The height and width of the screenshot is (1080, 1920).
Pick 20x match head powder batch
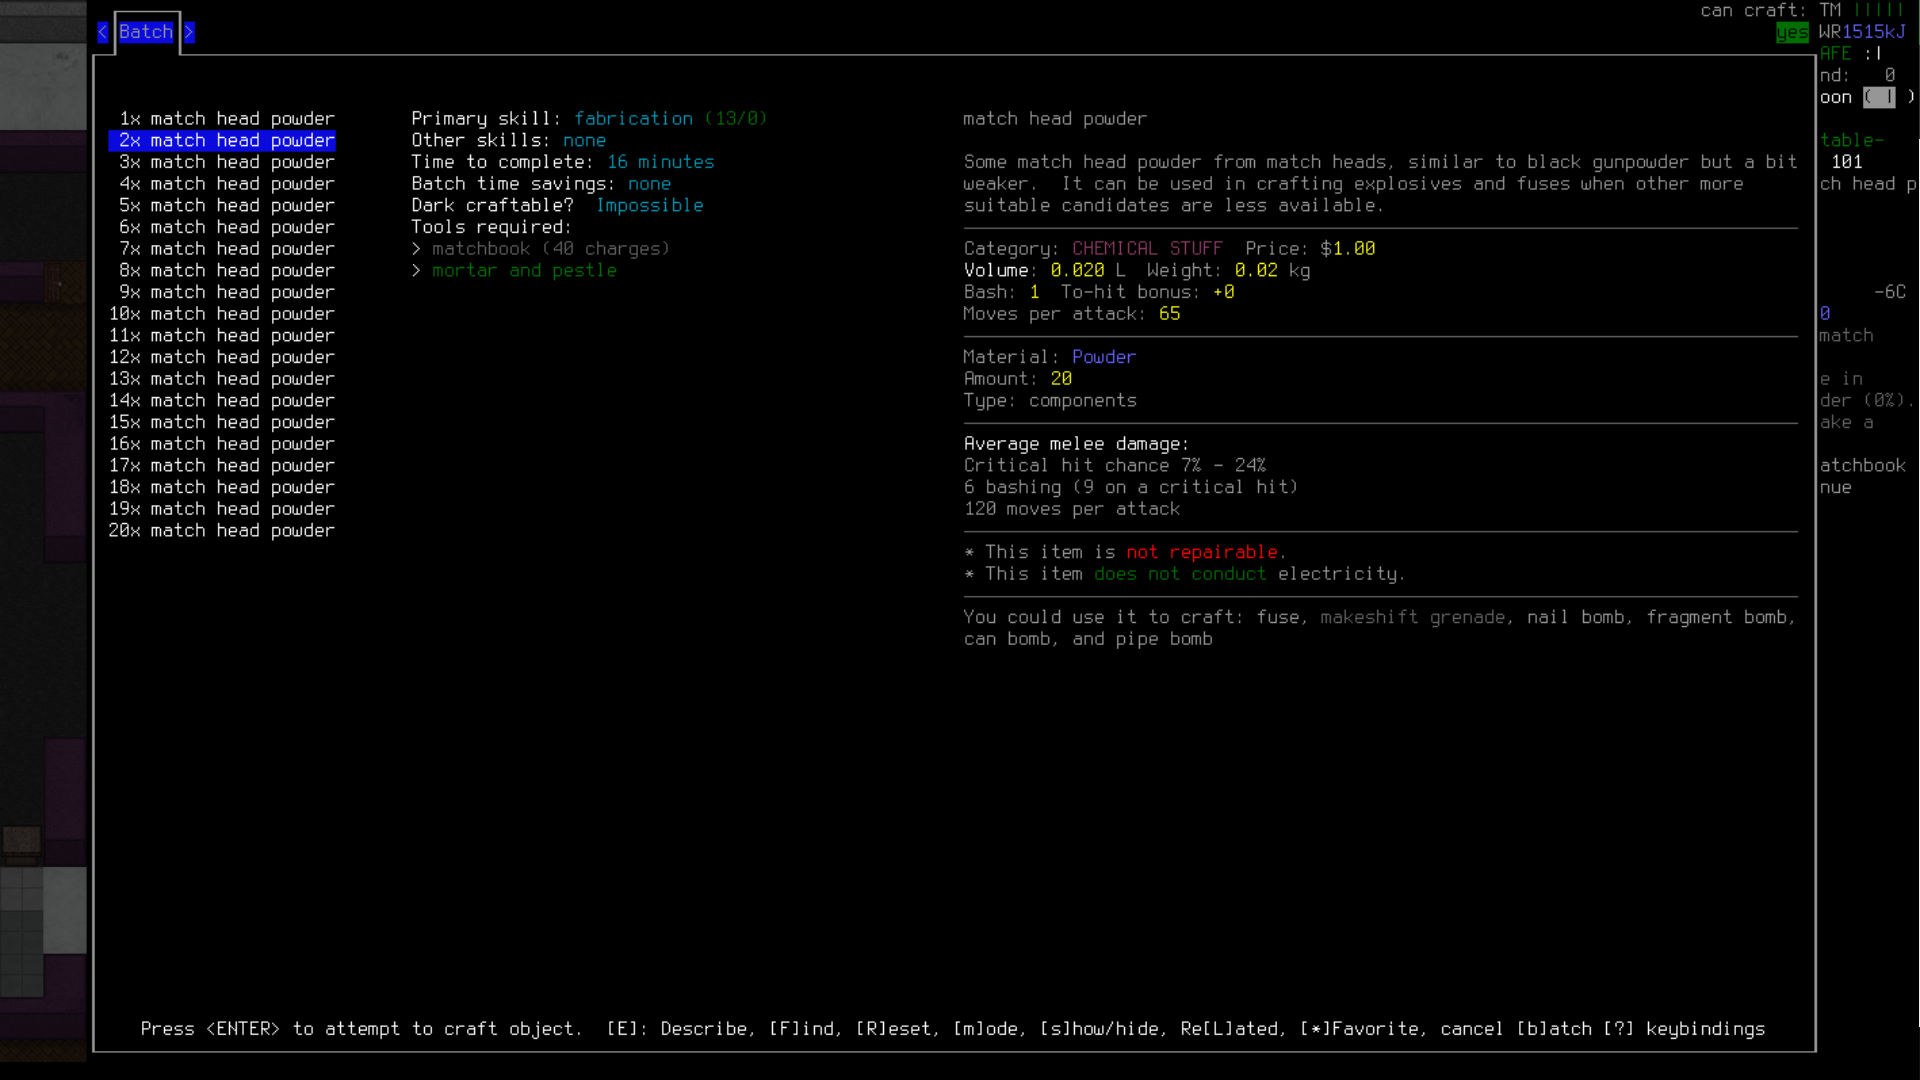pyautogui.click(x=222, y=531)
